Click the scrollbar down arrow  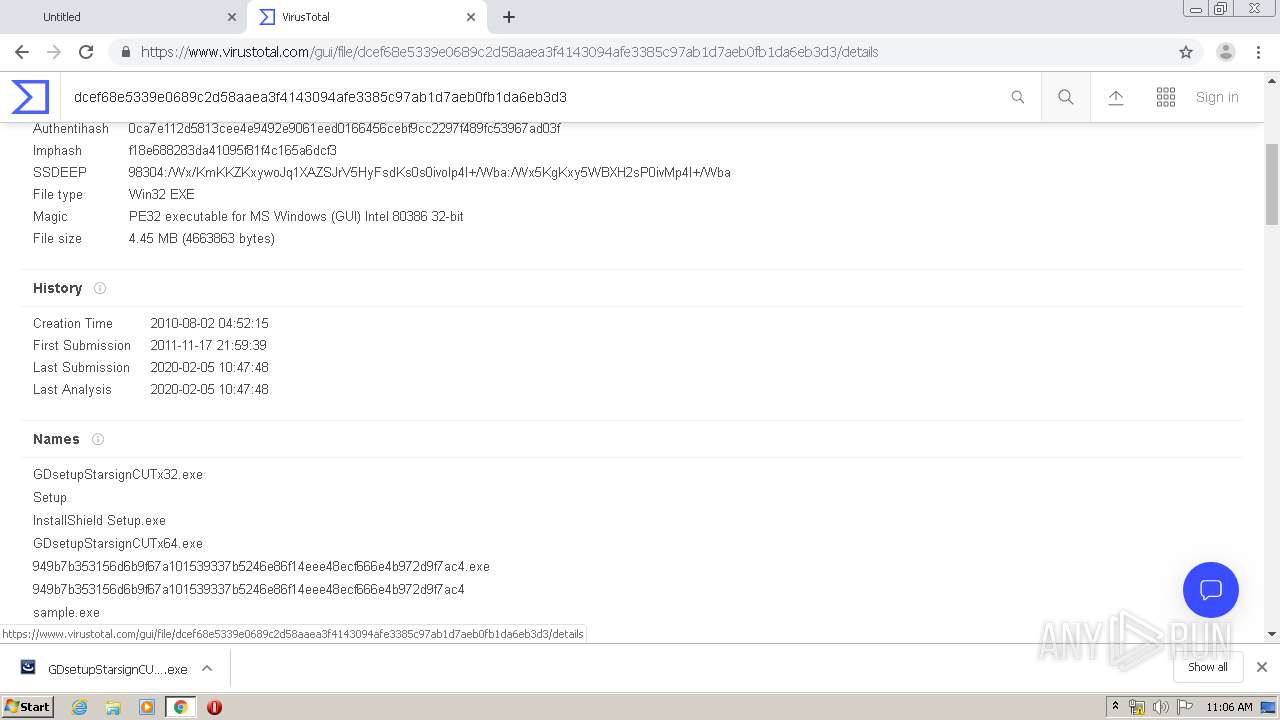(1272, 633)
